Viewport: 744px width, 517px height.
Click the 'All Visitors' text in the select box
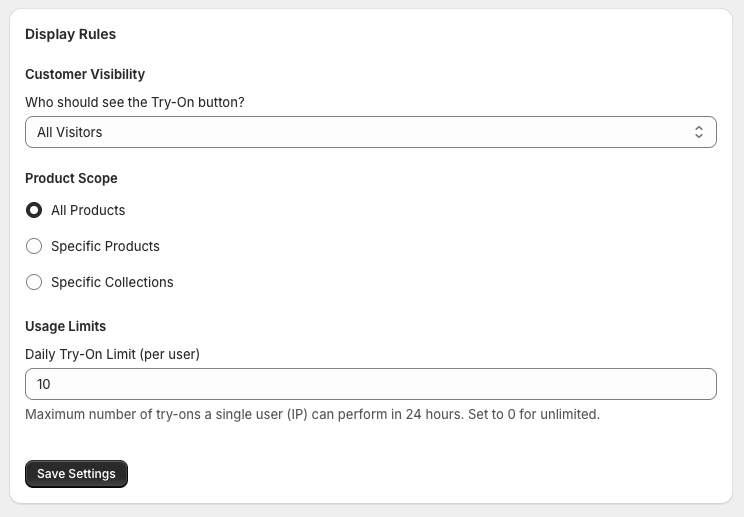(x=70, y=132)
